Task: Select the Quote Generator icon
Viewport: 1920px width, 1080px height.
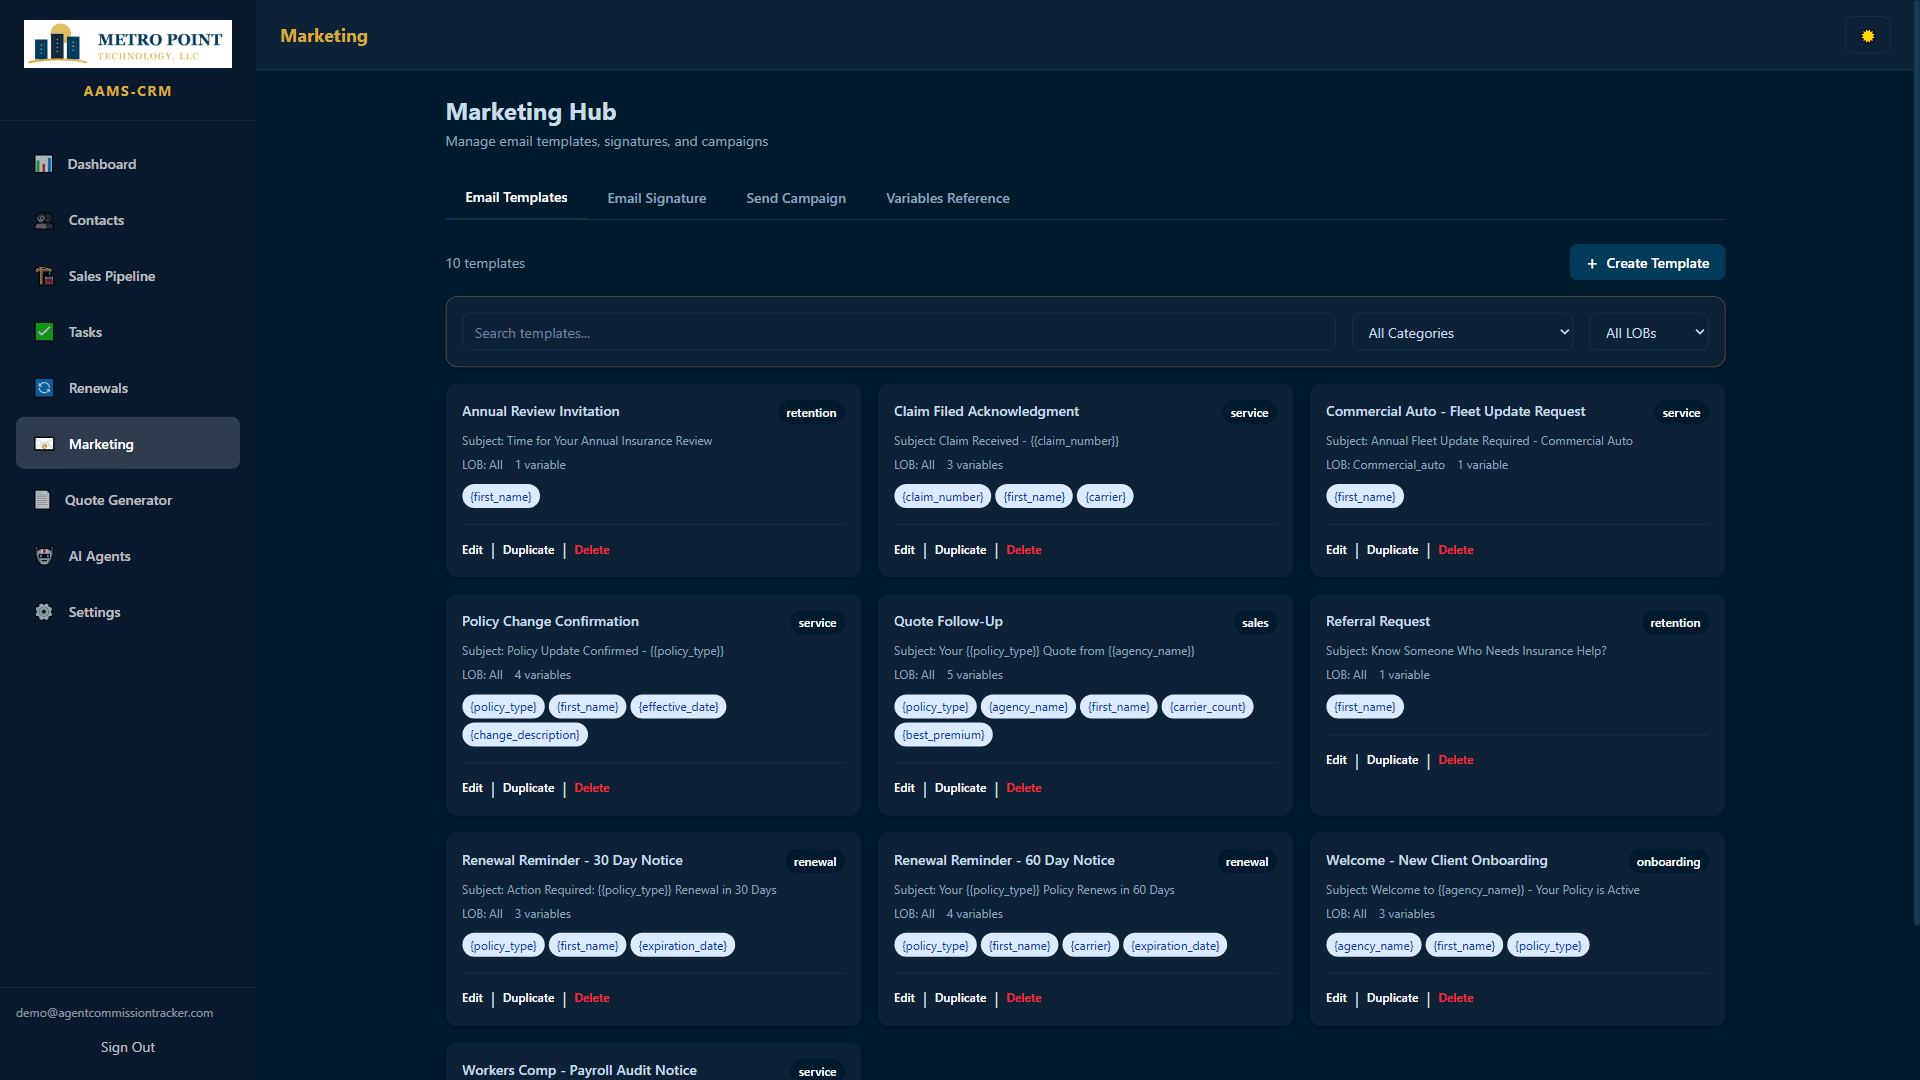Action: point(44,500)
